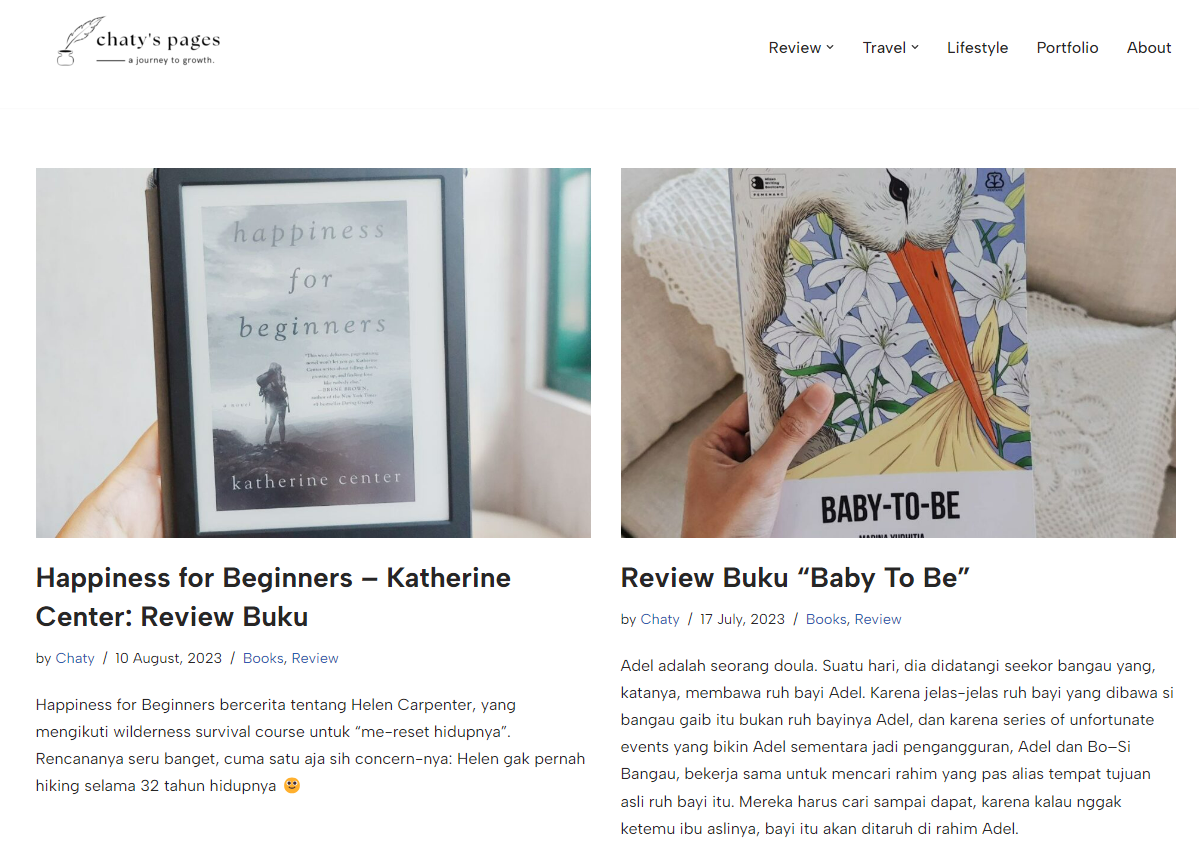Screen dimensions: 1199x846
Task: Open the Travel menu item
Action: coord(884,47)
